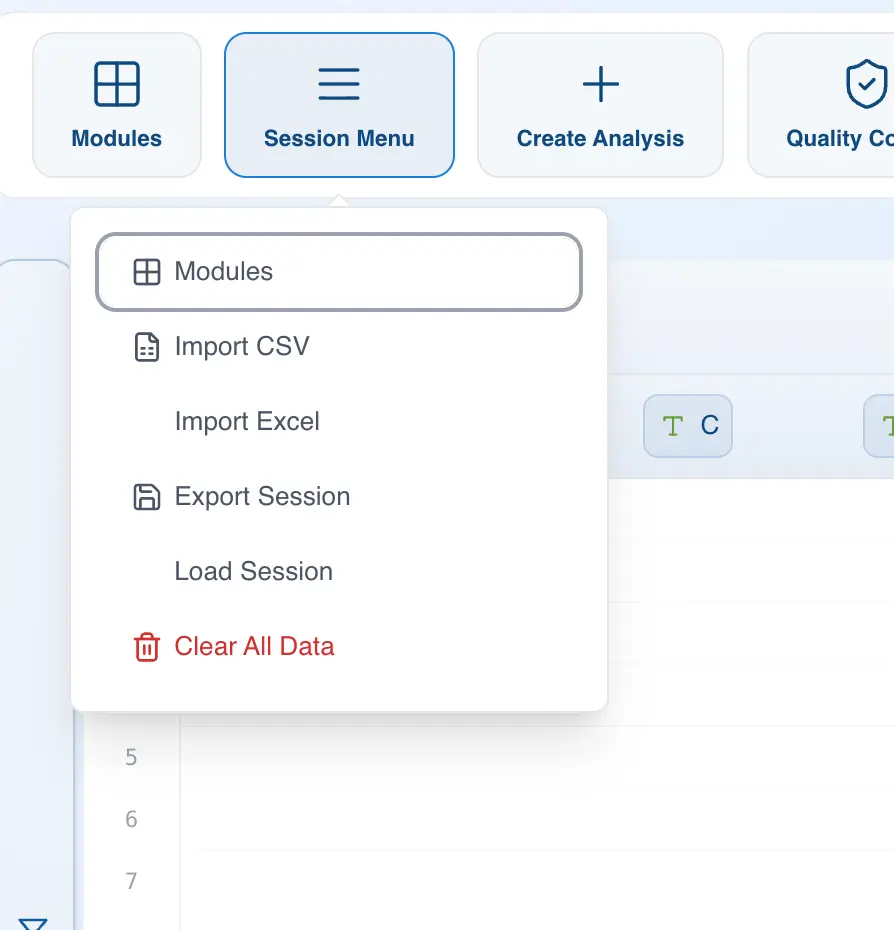Select row number 7 header
Screen dimensions: 894x930
131,881
